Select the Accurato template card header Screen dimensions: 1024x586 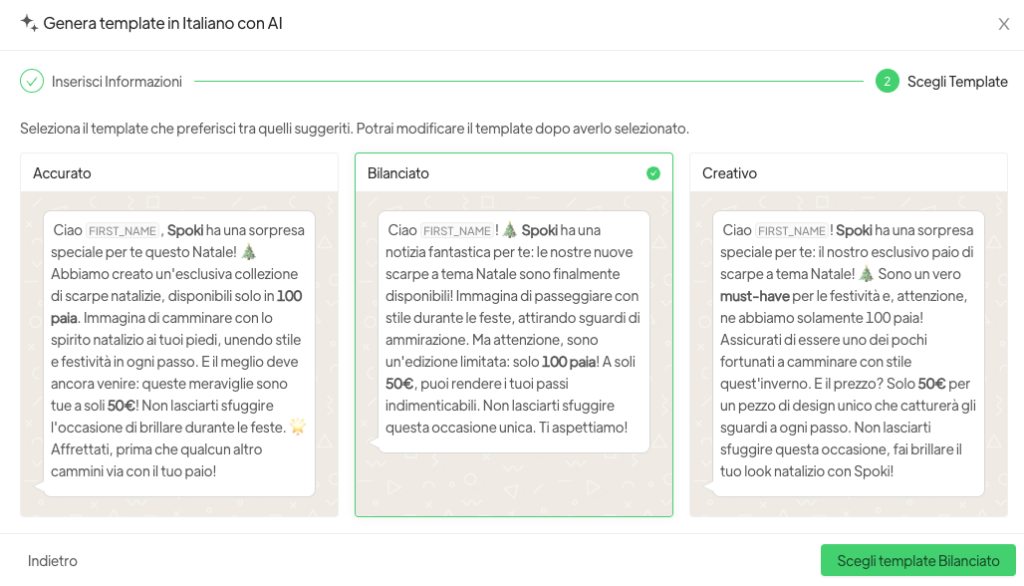[x=179, y=173]
